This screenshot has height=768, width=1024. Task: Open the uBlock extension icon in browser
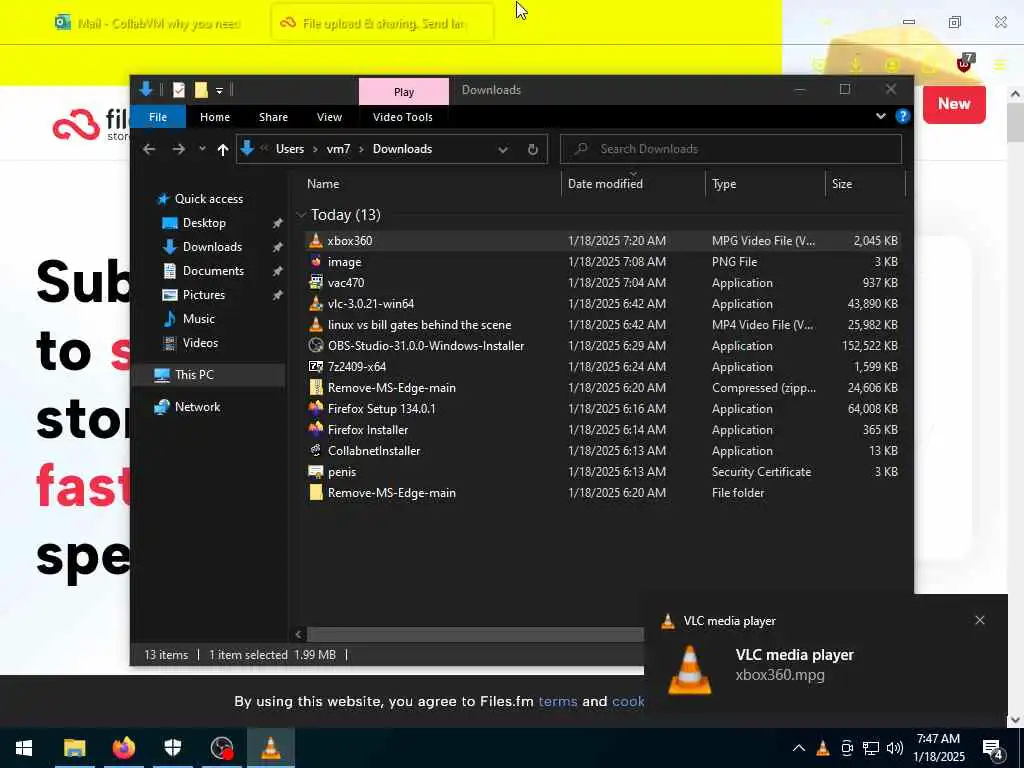click(x=965, y=63)
